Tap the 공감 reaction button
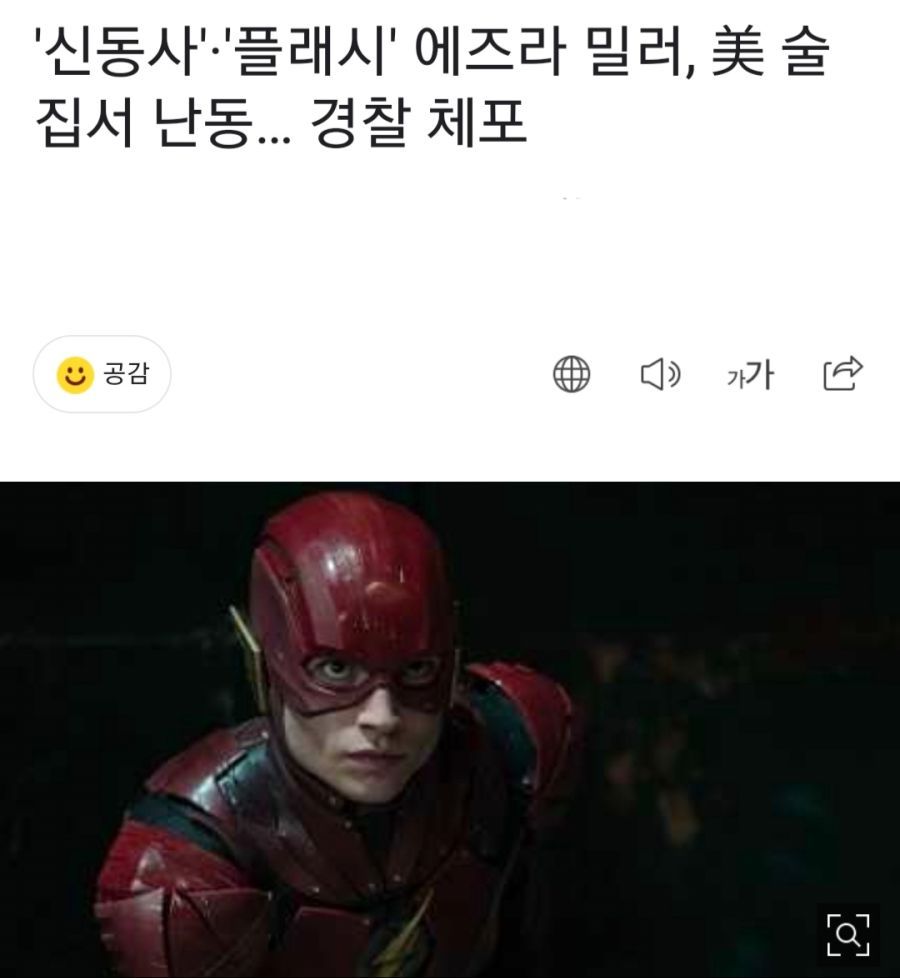 [x=102, y=374]
